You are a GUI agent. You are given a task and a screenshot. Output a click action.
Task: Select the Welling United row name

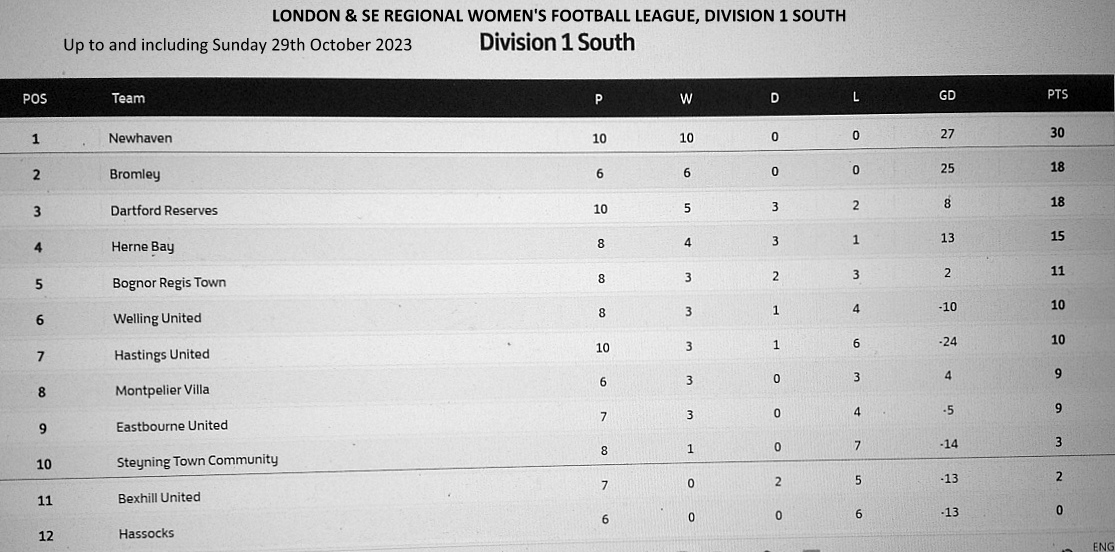click(x=157, y=318)
